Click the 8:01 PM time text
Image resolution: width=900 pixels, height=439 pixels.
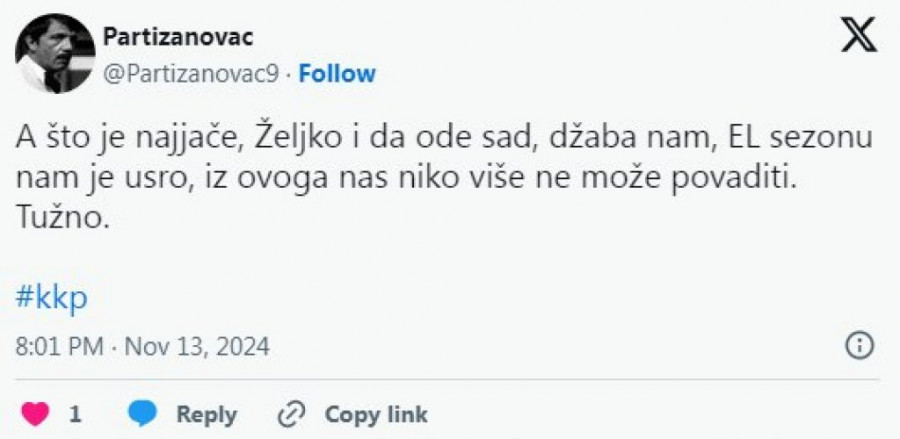59,347
